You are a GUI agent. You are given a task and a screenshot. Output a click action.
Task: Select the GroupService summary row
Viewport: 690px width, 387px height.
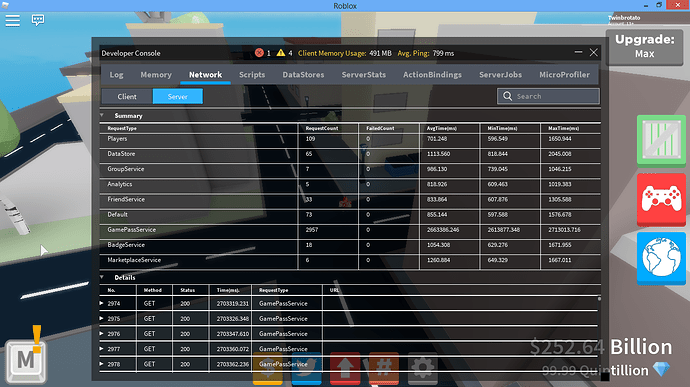(x=350, y=169)
